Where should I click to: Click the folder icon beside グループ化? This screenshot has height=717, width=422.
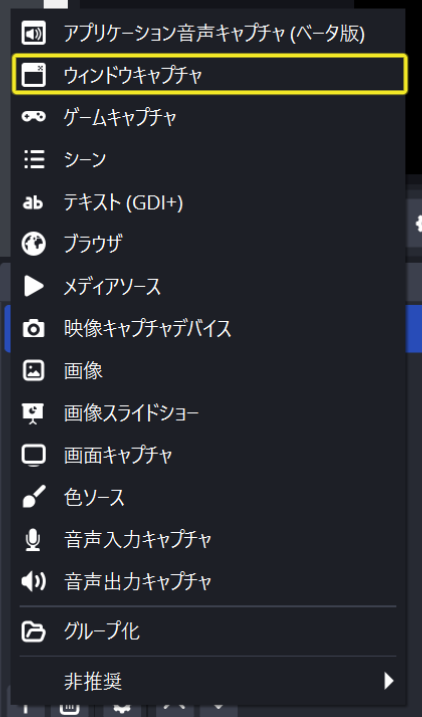point(33,631)
